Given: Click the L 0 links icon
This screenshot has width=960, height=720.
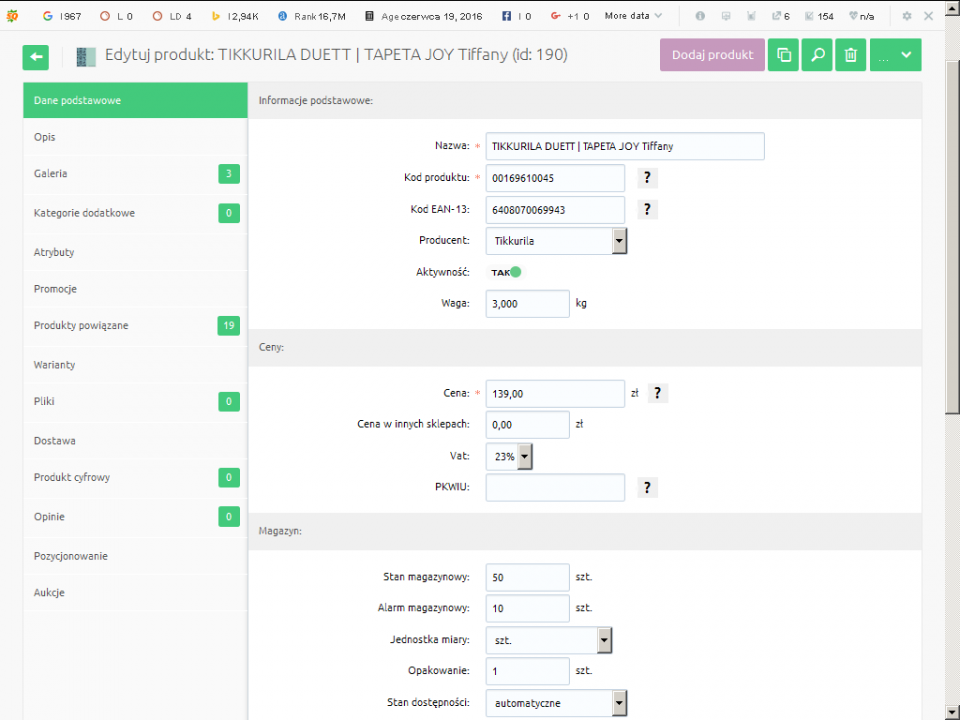Looking at the screenshot, I should point(105,16).
